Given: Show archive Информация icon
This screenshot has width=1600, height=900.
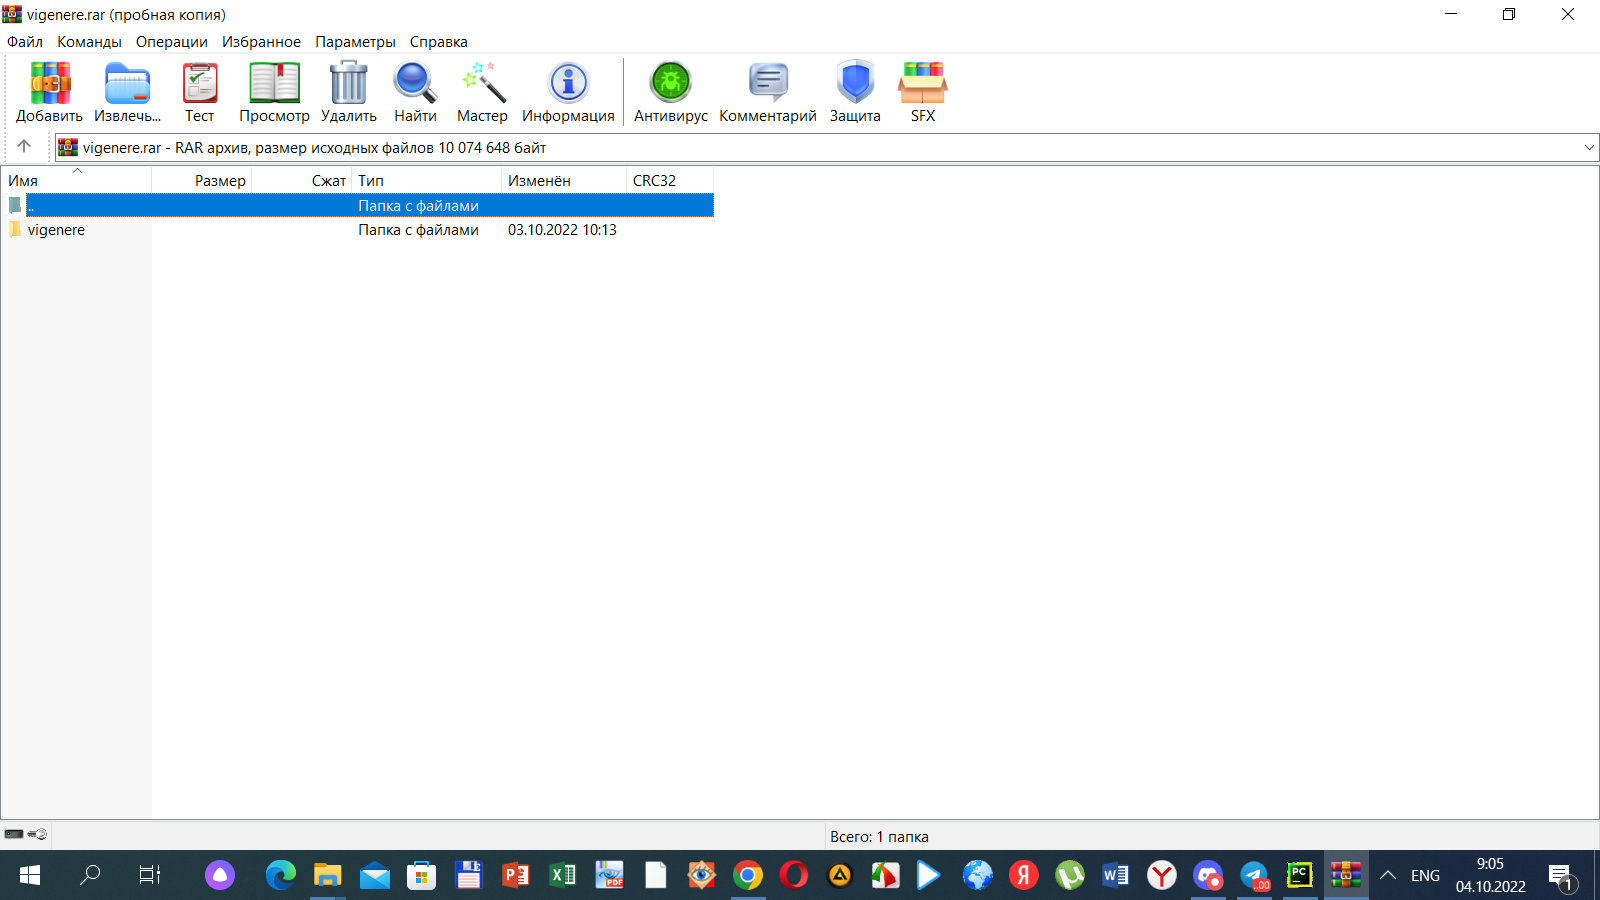Looking at the screenshot, I should tap(568, 84).
